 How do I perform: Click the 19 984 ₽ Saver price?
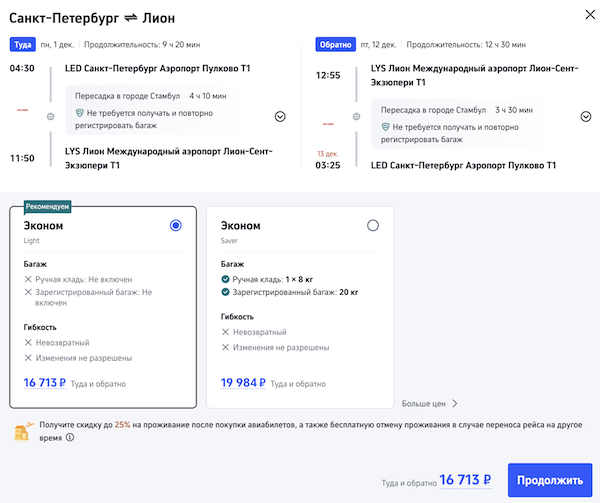tap(243, 382)
